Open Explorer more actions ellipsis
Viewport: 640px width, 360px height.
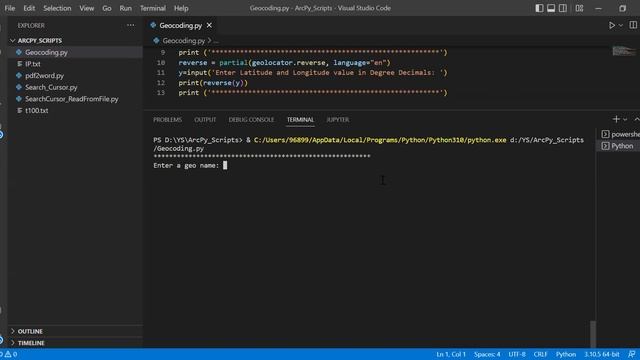click(x=131, y=25)
